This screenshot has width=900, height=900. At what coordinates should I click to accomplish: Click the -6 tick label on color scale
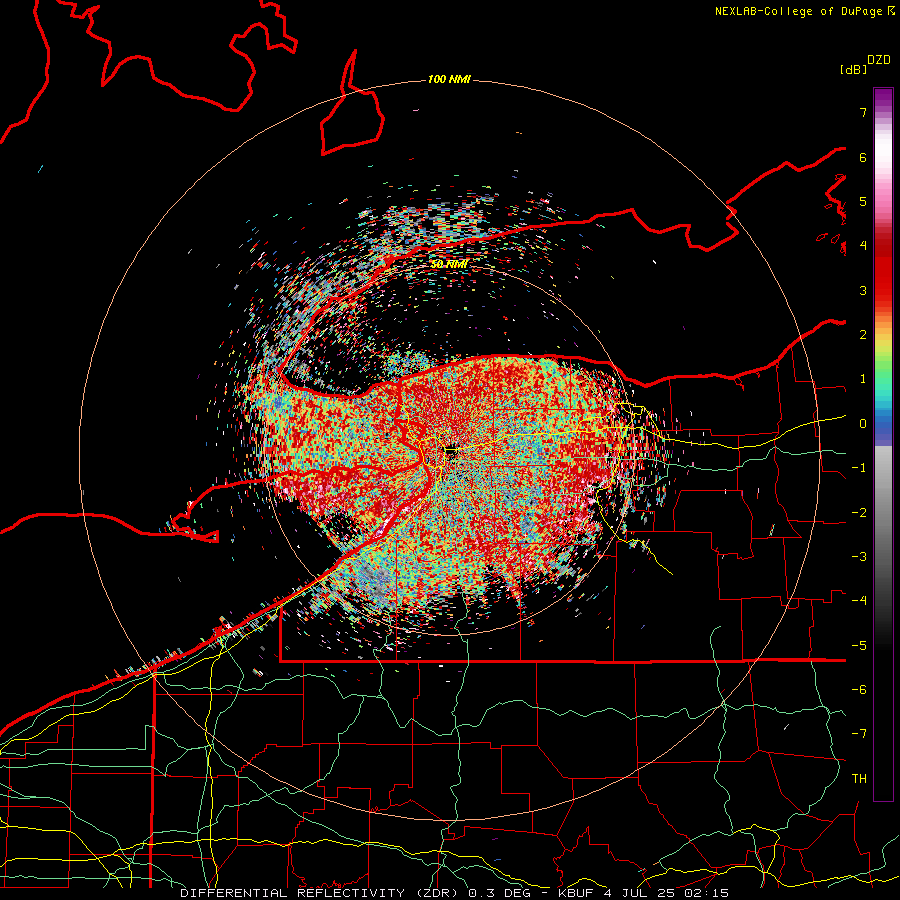pyautogui.click(x=859, y=690)
